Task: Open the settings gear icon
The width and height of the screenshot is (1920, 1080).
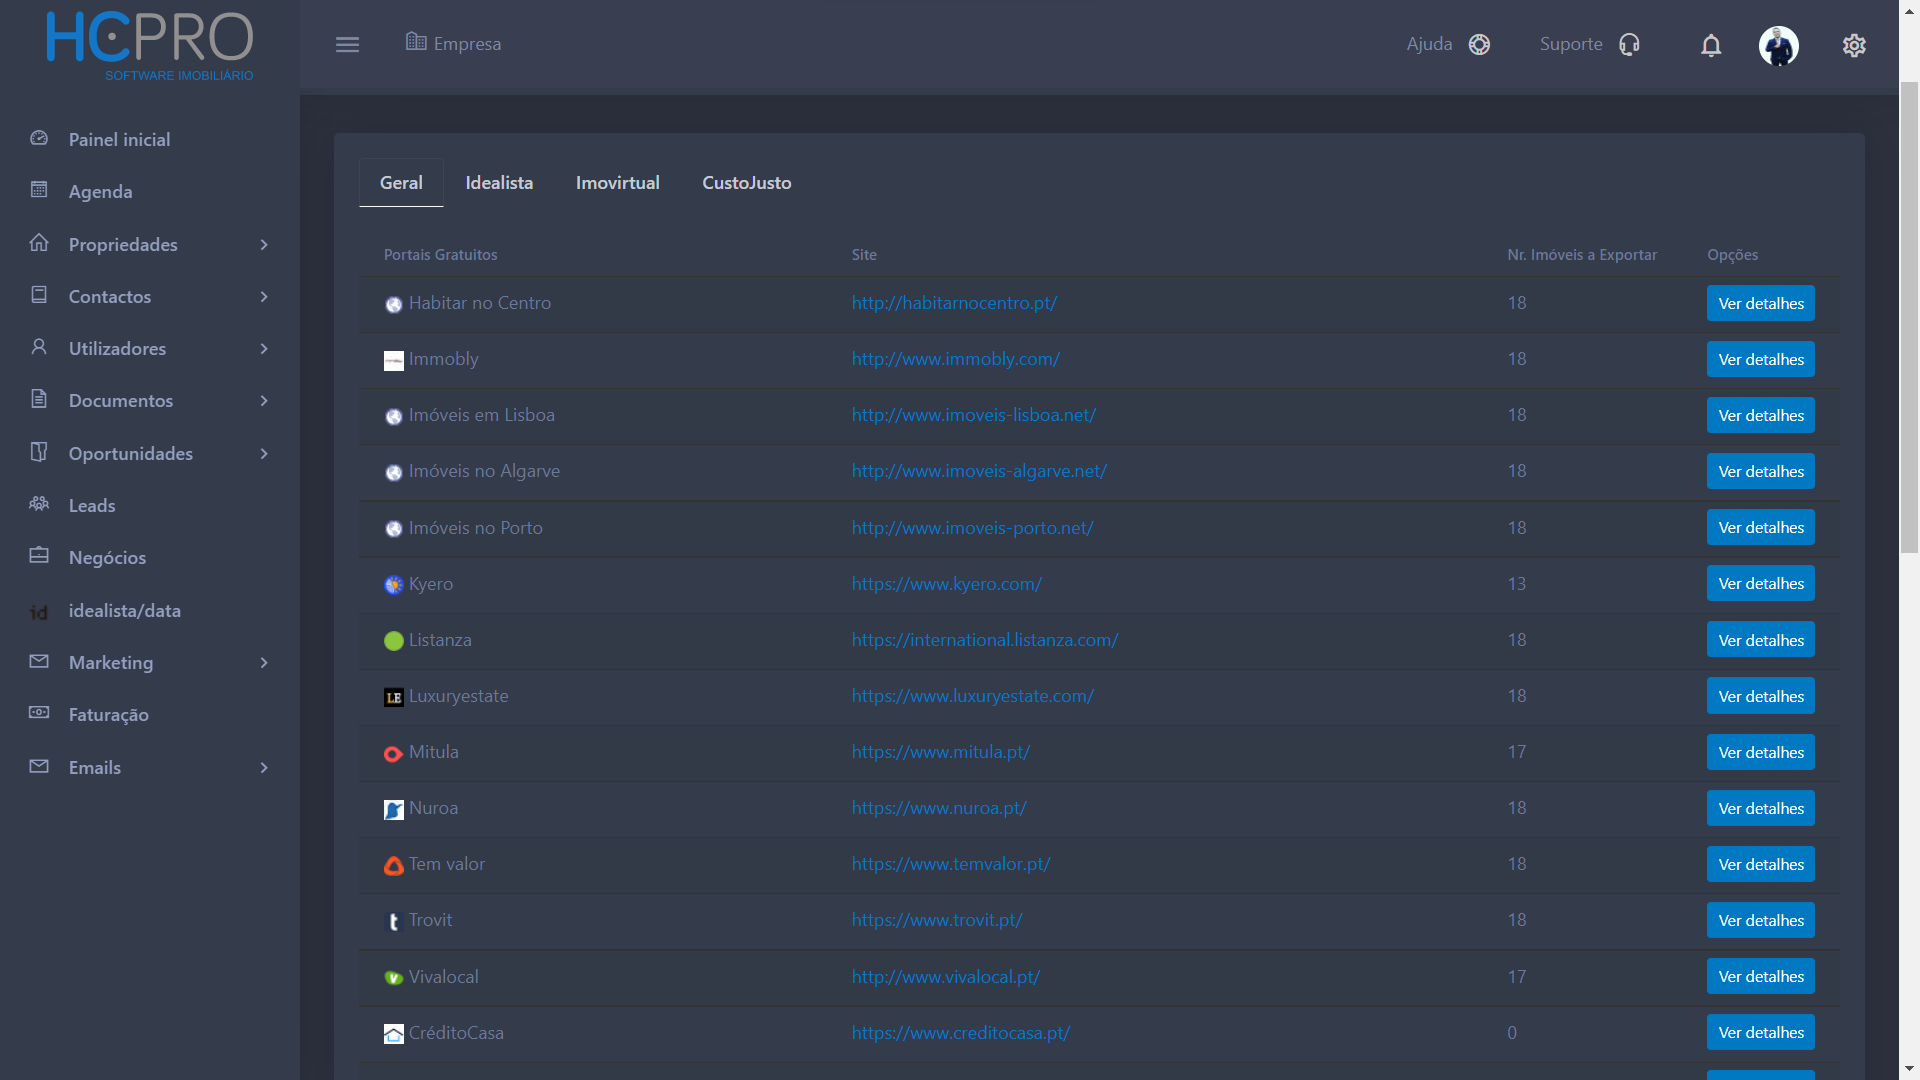Action: pos(1854,45)
